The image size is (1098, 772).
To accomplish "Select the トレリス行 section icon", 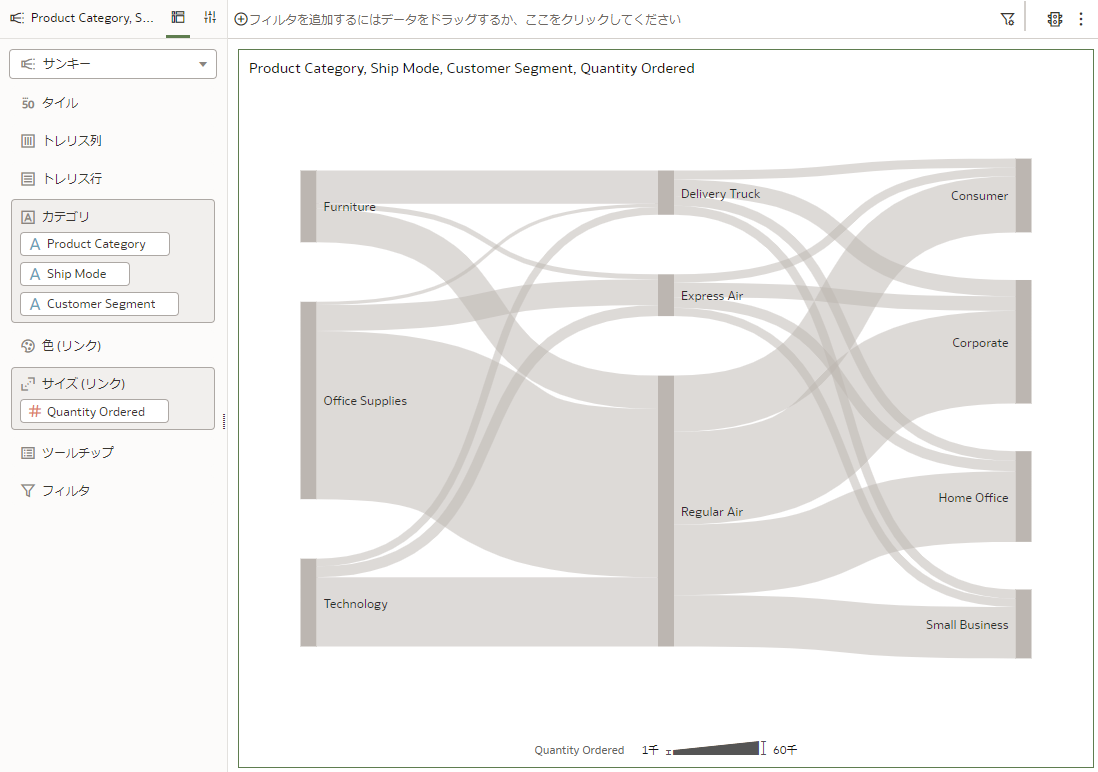I will coord(27,179).
